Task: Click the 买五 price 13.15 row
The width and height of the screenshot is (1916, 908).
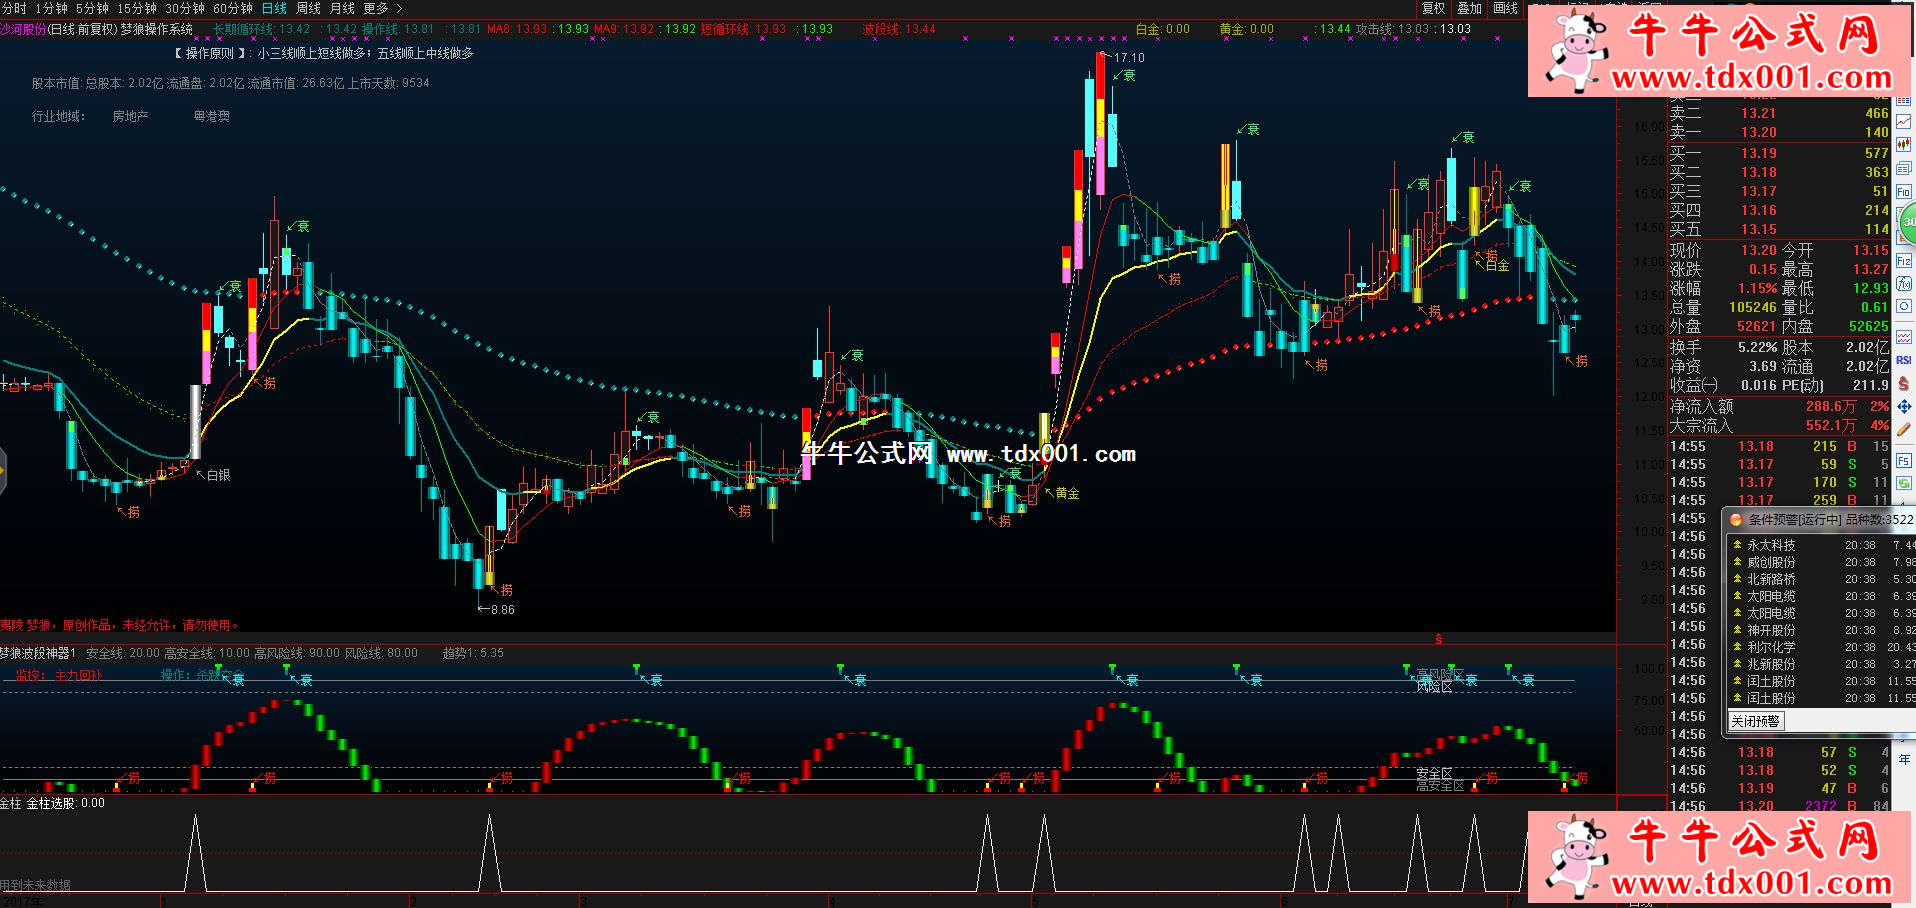Action: (x=1779, y=229)
